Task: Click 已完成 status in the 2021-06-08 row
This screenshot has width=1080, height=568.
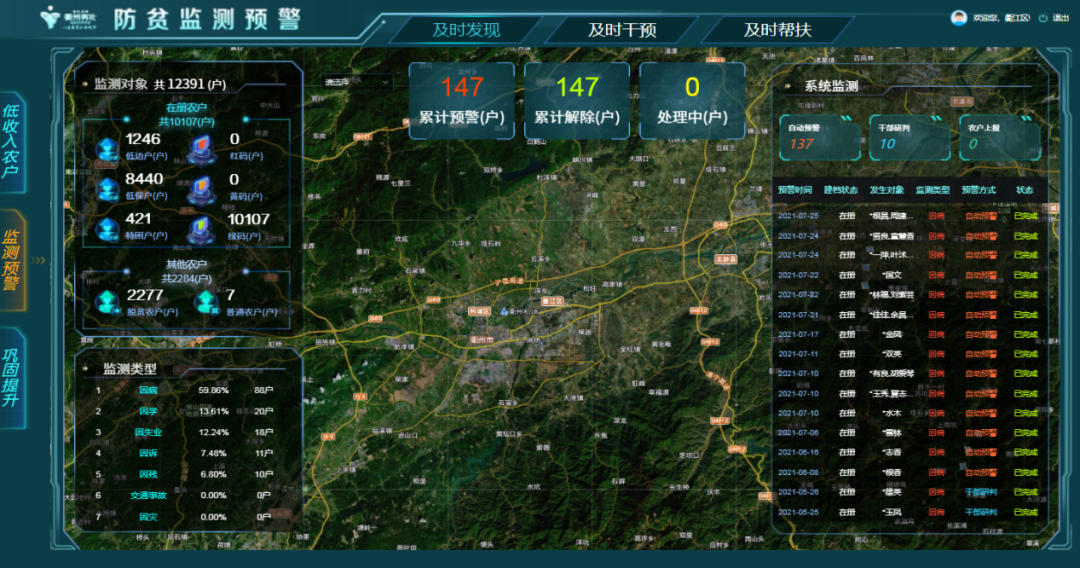Action: coord(1025,472)
